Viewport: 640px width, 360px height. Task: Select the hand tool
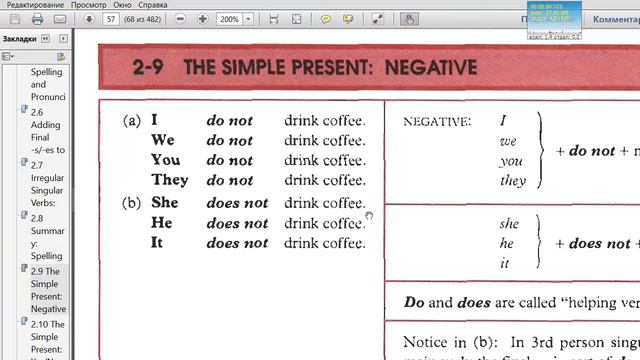[x=409, y=19]
